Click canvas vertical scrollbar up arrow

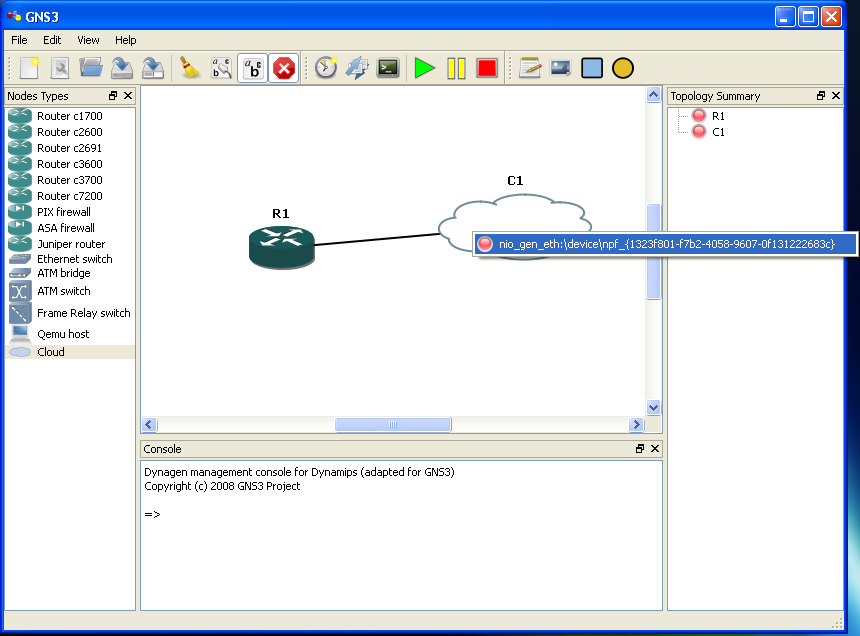[x=653, y=95]
